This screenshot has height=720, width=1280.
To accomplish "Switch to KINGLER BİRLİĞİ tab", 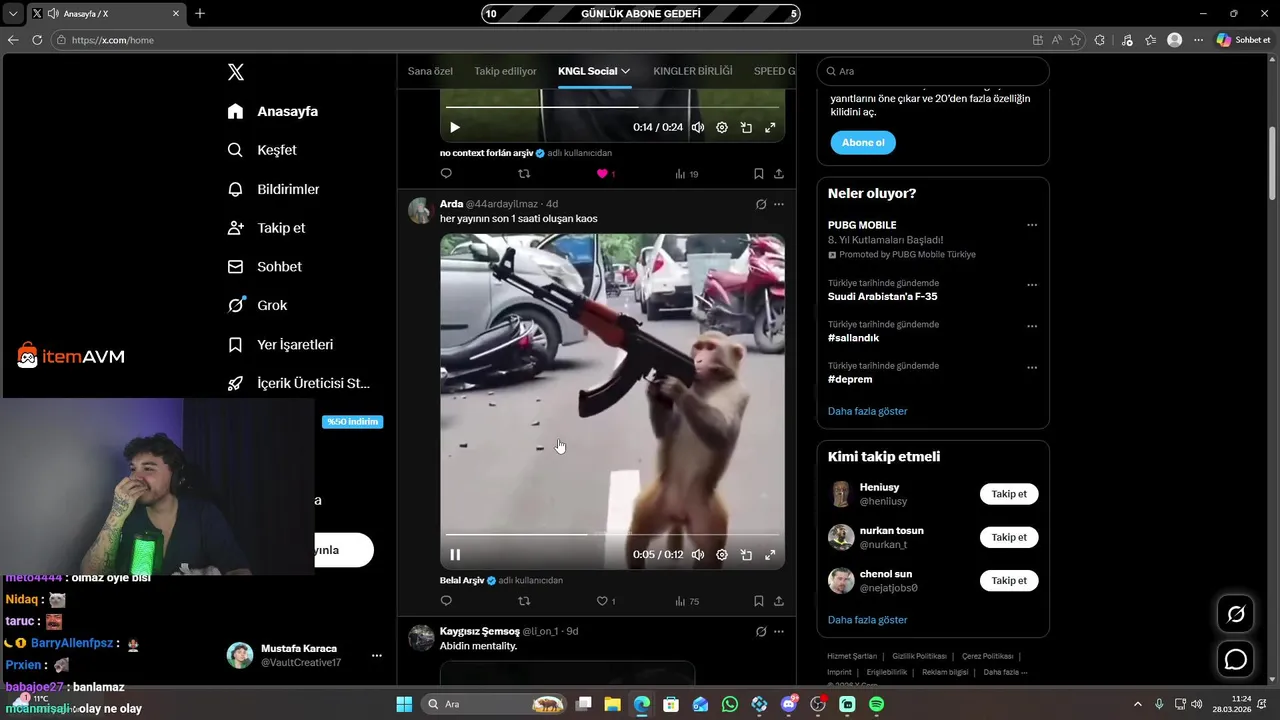I will (693, 71).
